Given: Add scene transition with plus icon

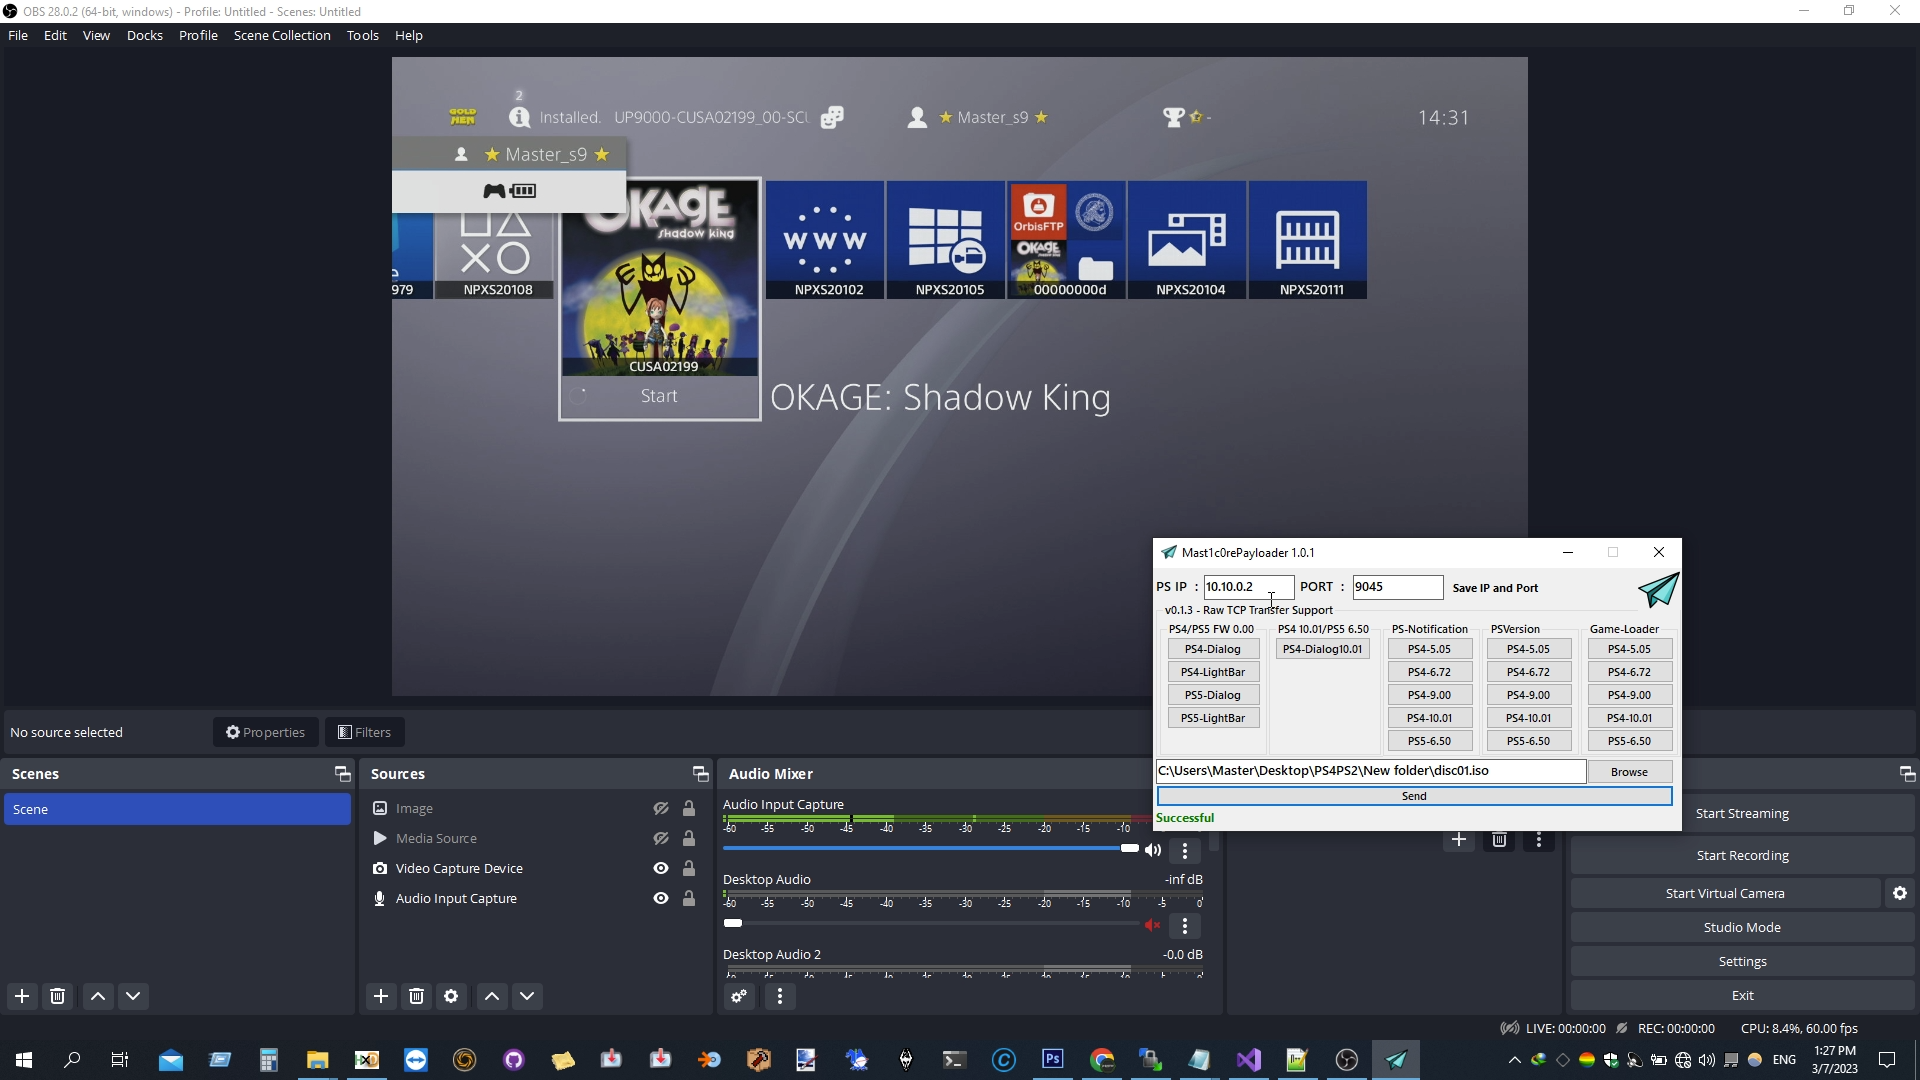Looking at the screenshot, I should [1459, 840].
